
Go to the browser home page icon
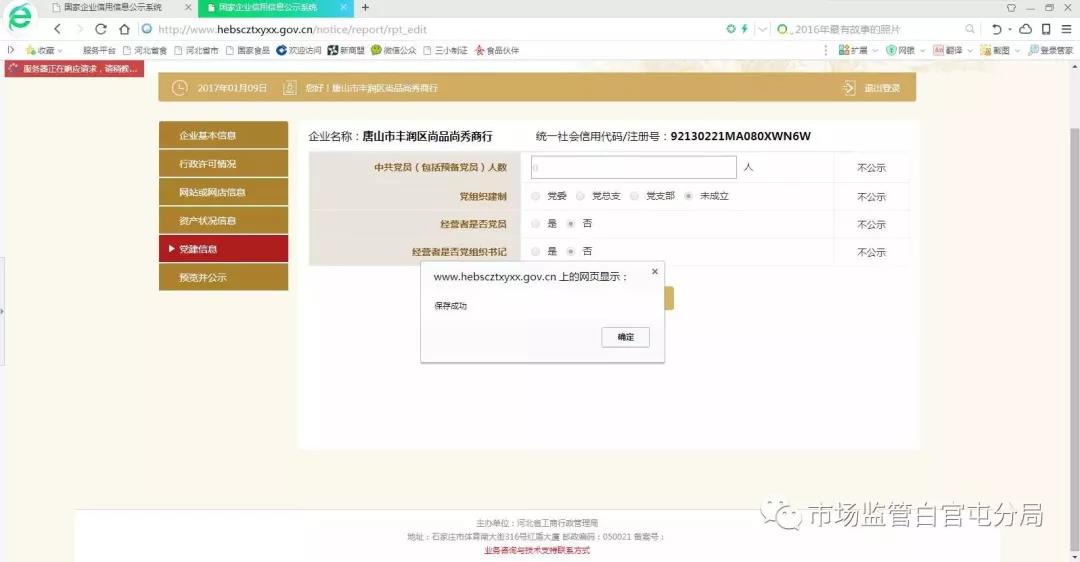click(124, 29)
